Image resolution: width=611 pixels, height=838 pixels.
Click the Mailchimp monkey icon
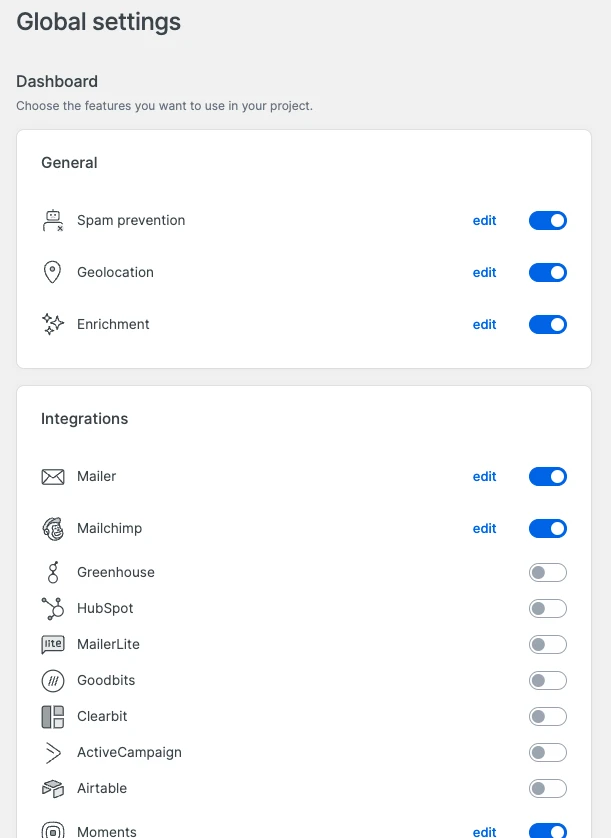point(53,528)
